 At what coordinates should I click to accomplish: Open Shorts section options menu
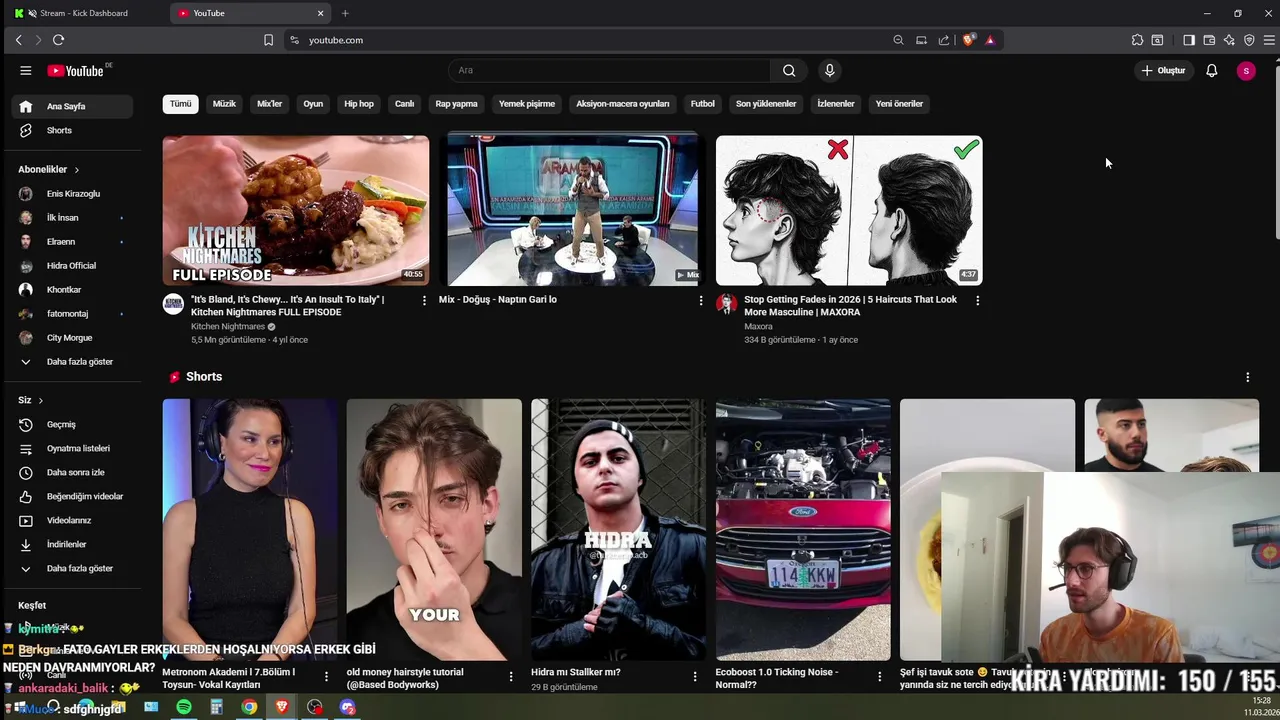1247,377
